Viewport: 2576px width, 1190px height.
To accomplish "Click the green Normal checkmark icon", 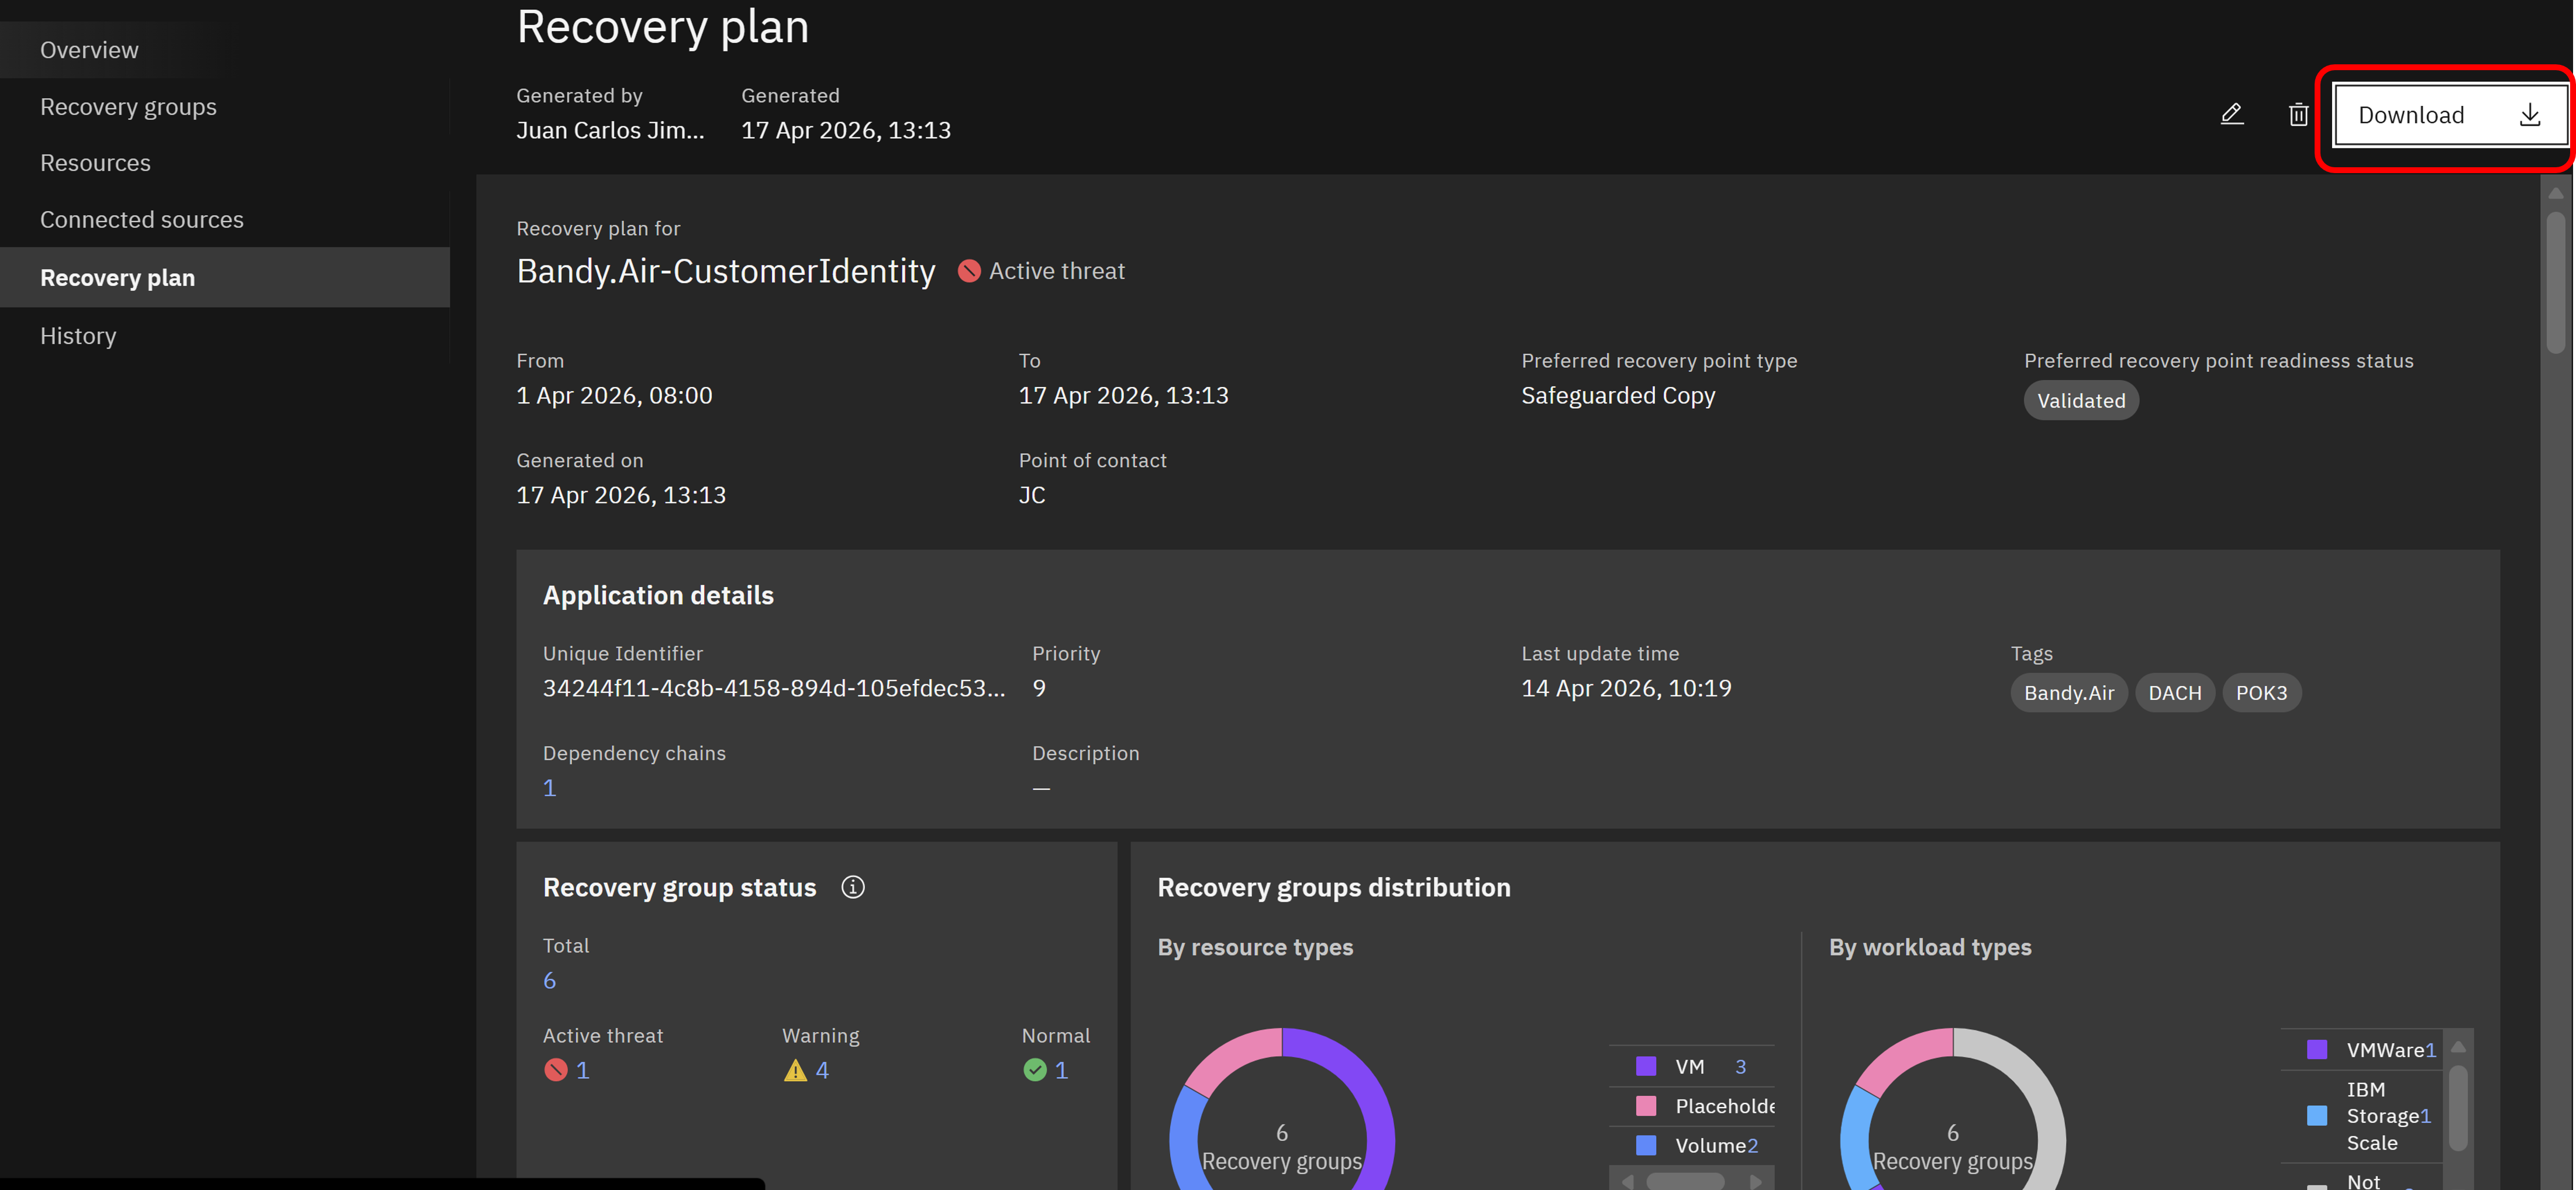I will pos(1035,1070).
